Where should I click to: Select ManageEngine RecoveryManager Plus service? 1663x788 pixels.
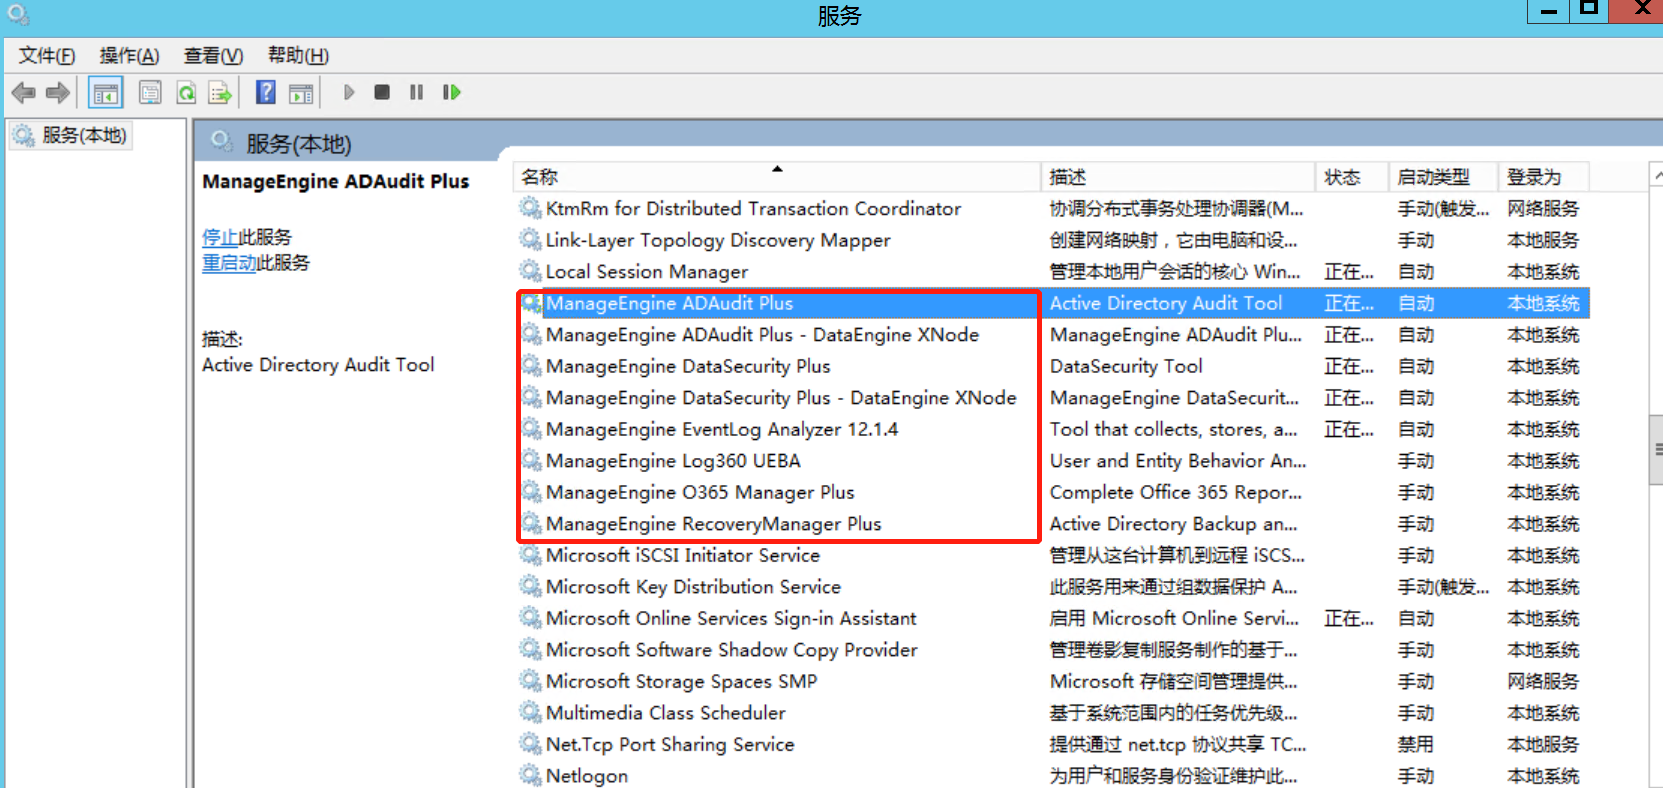(x=713, y=524)
